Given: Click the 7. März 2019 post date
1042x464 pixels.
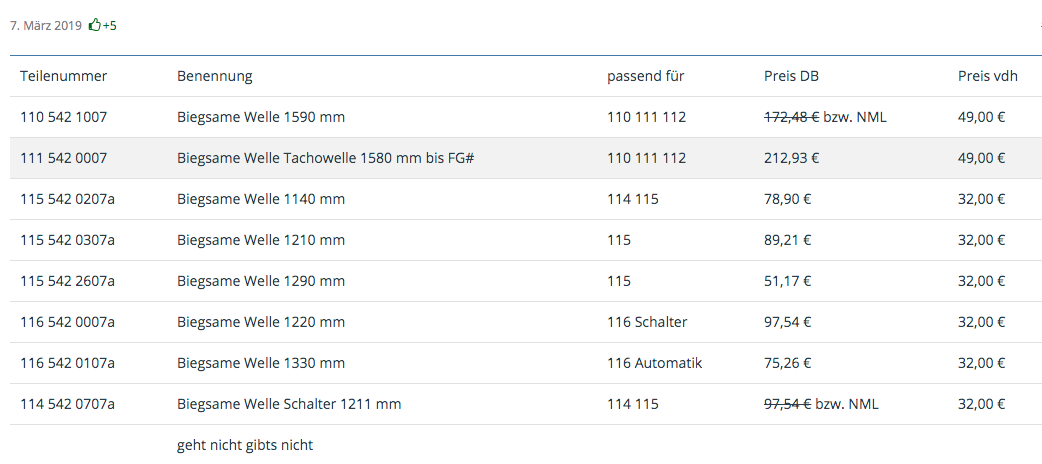Looking at the screenshot, I should coord(46,25).
